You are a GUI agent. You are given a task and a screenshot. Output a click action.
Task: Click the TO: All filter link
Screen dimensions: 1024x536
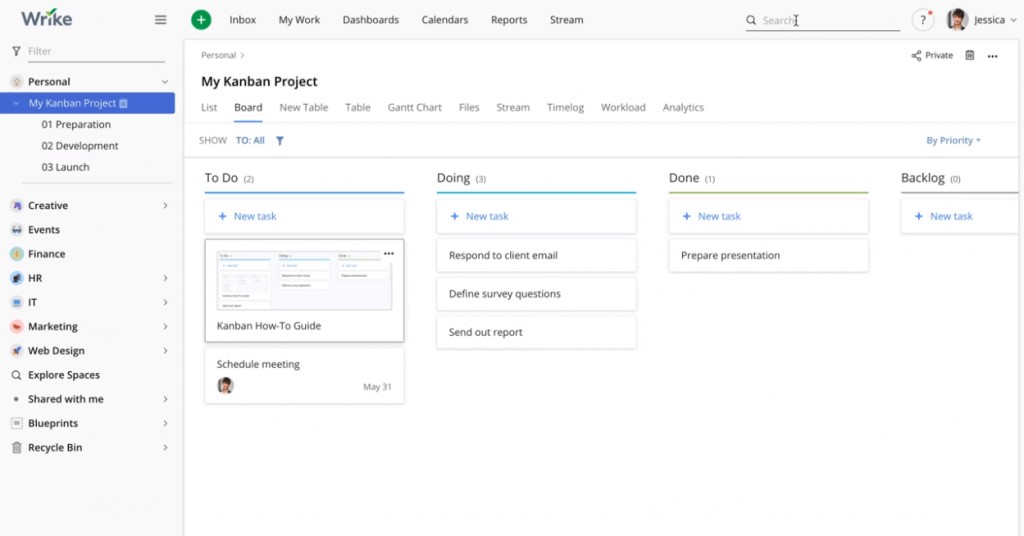[250, 141]
